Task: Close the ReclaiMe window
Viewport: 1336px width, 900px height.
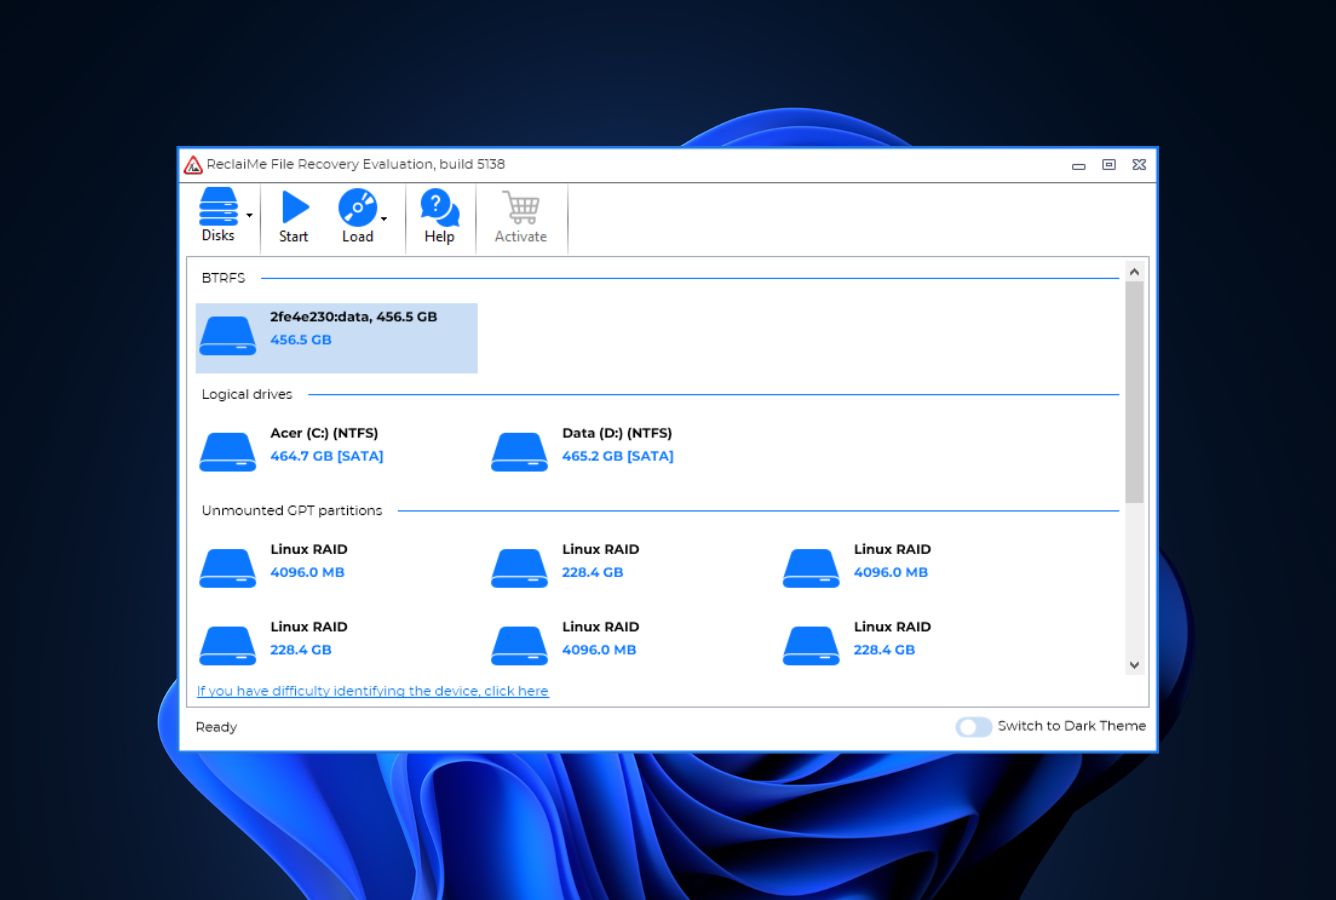Action: click(x=1139, y=165)
